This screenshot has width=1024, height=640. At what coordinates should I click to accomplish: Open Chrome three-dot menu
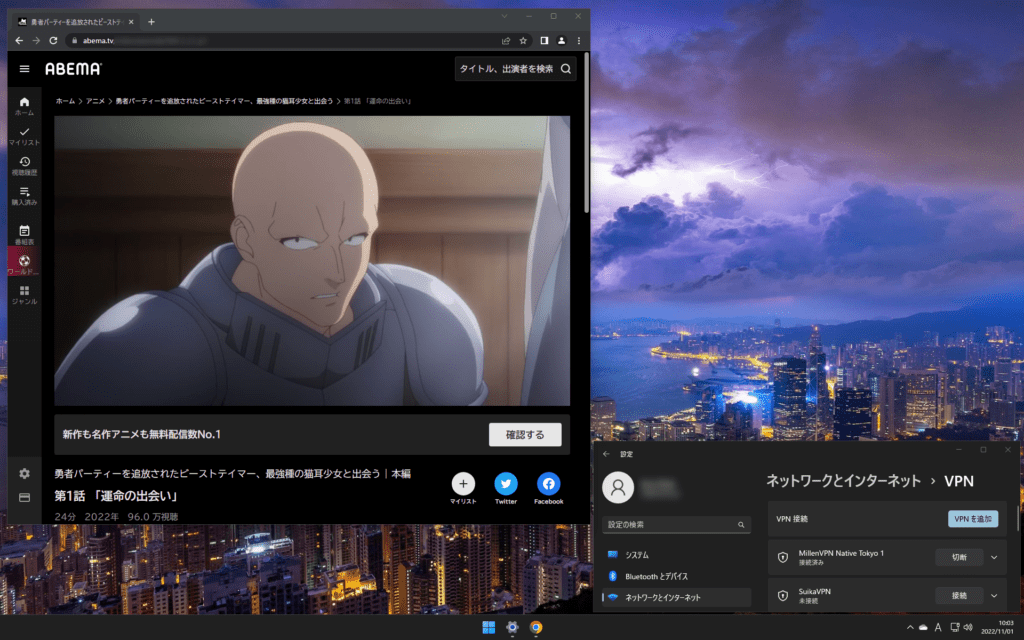(579, 40)
